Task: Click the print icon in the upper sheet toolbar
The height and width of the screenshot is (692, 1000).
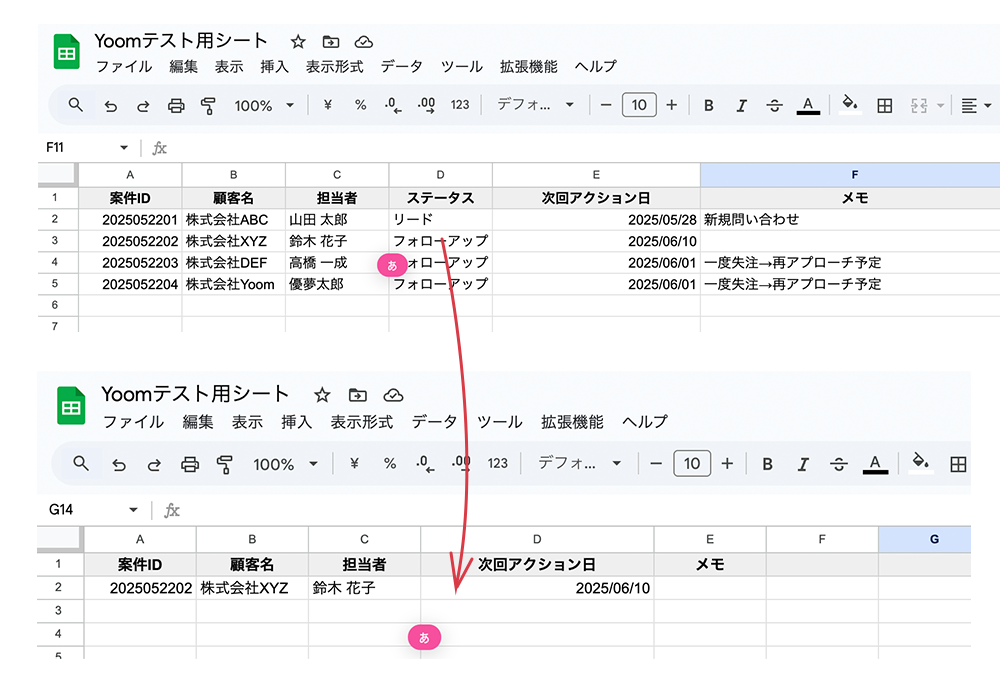Action: 176,105
